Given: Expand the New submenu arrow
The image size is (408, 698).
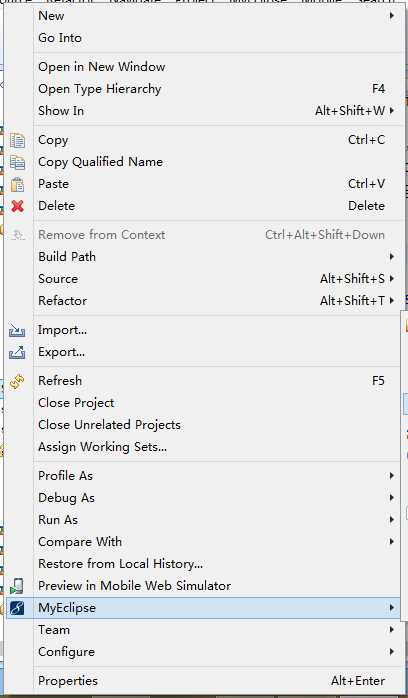Looking at the screenshot, I should coord(392,16).
